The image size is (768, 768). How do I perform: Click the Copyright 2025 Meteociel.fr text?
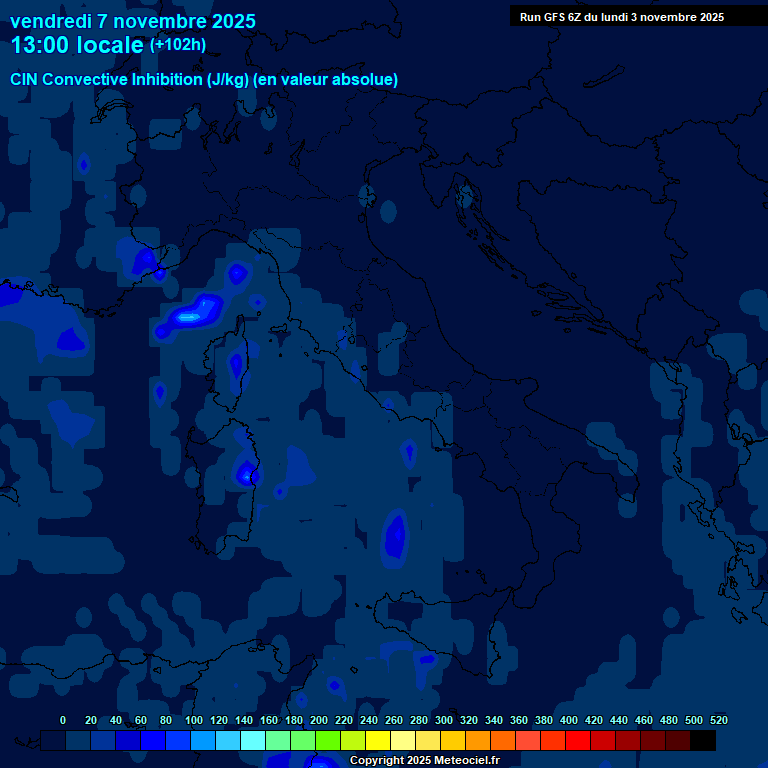tap(424, 760)
